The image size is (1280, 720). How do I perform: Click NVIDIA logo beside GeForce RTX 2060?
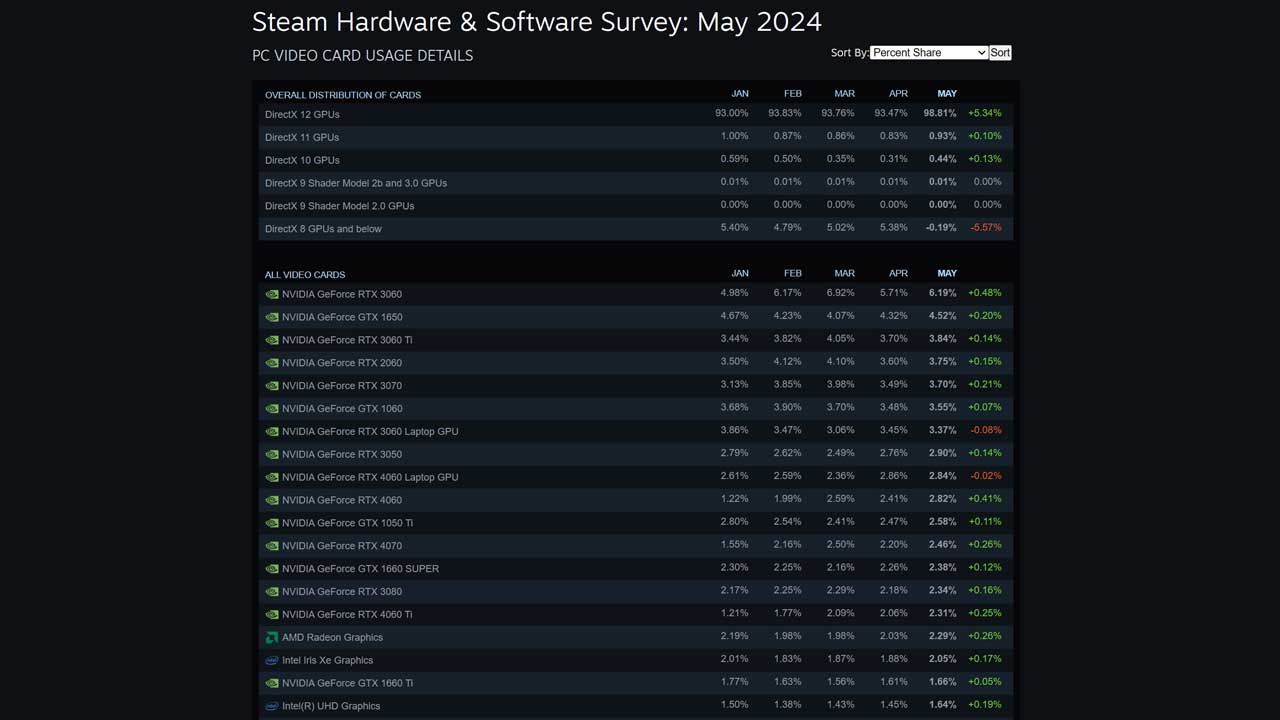click(272, 363)
